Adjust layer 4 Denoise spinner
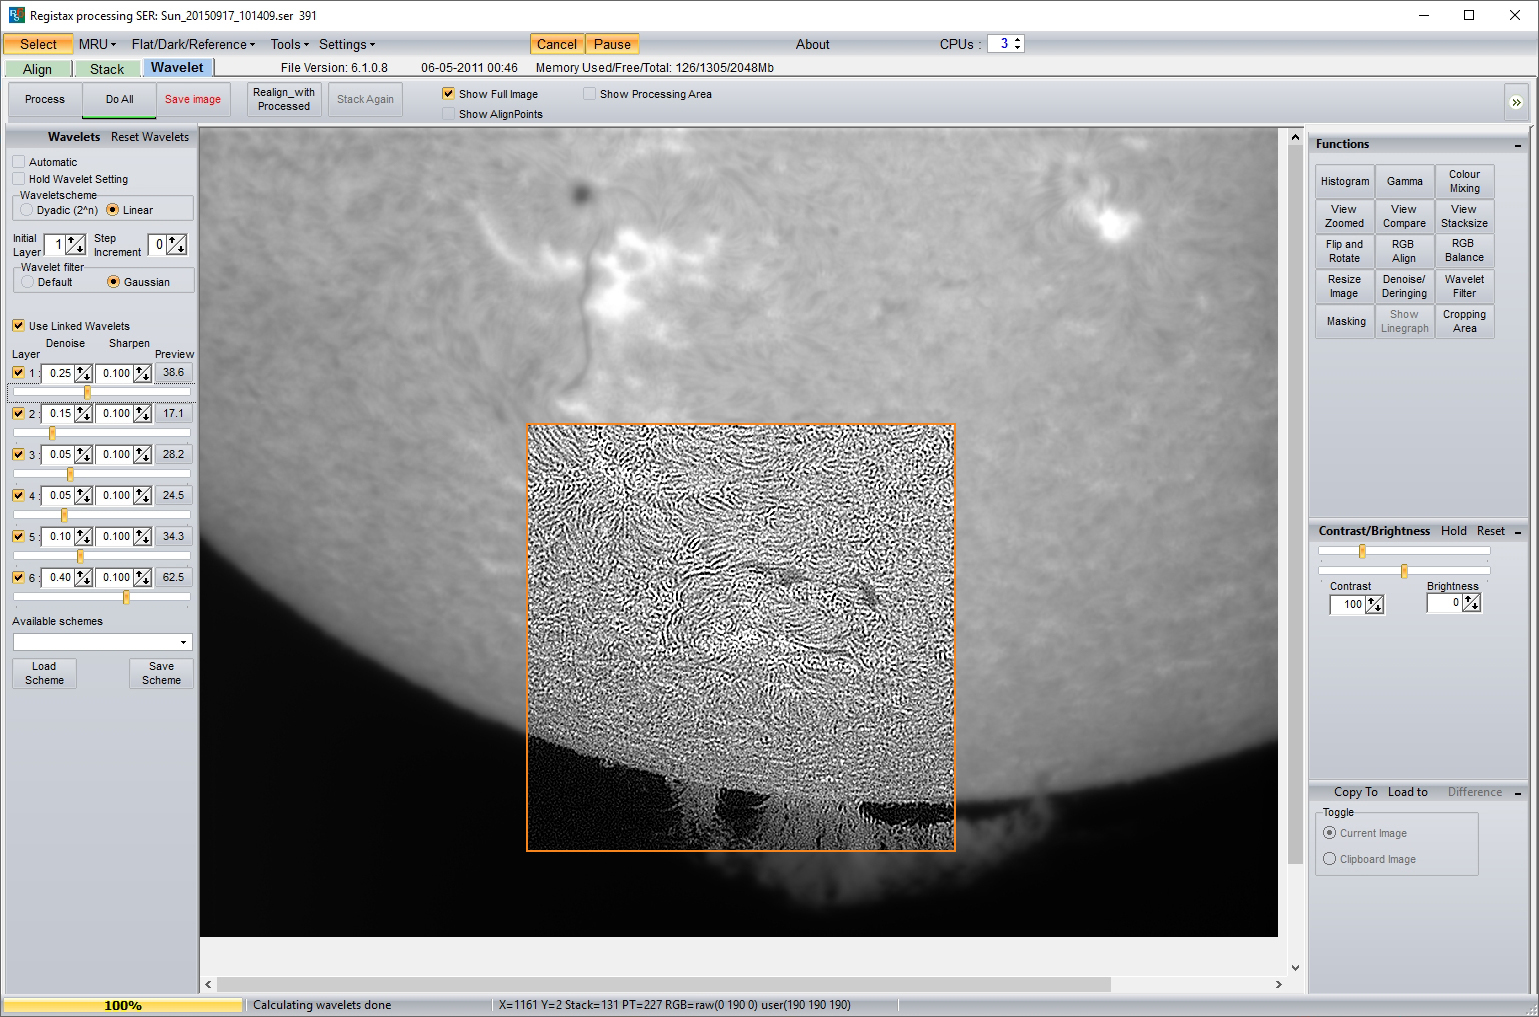The height and width of the screenshot is (1017, 1539). [83, 495]
